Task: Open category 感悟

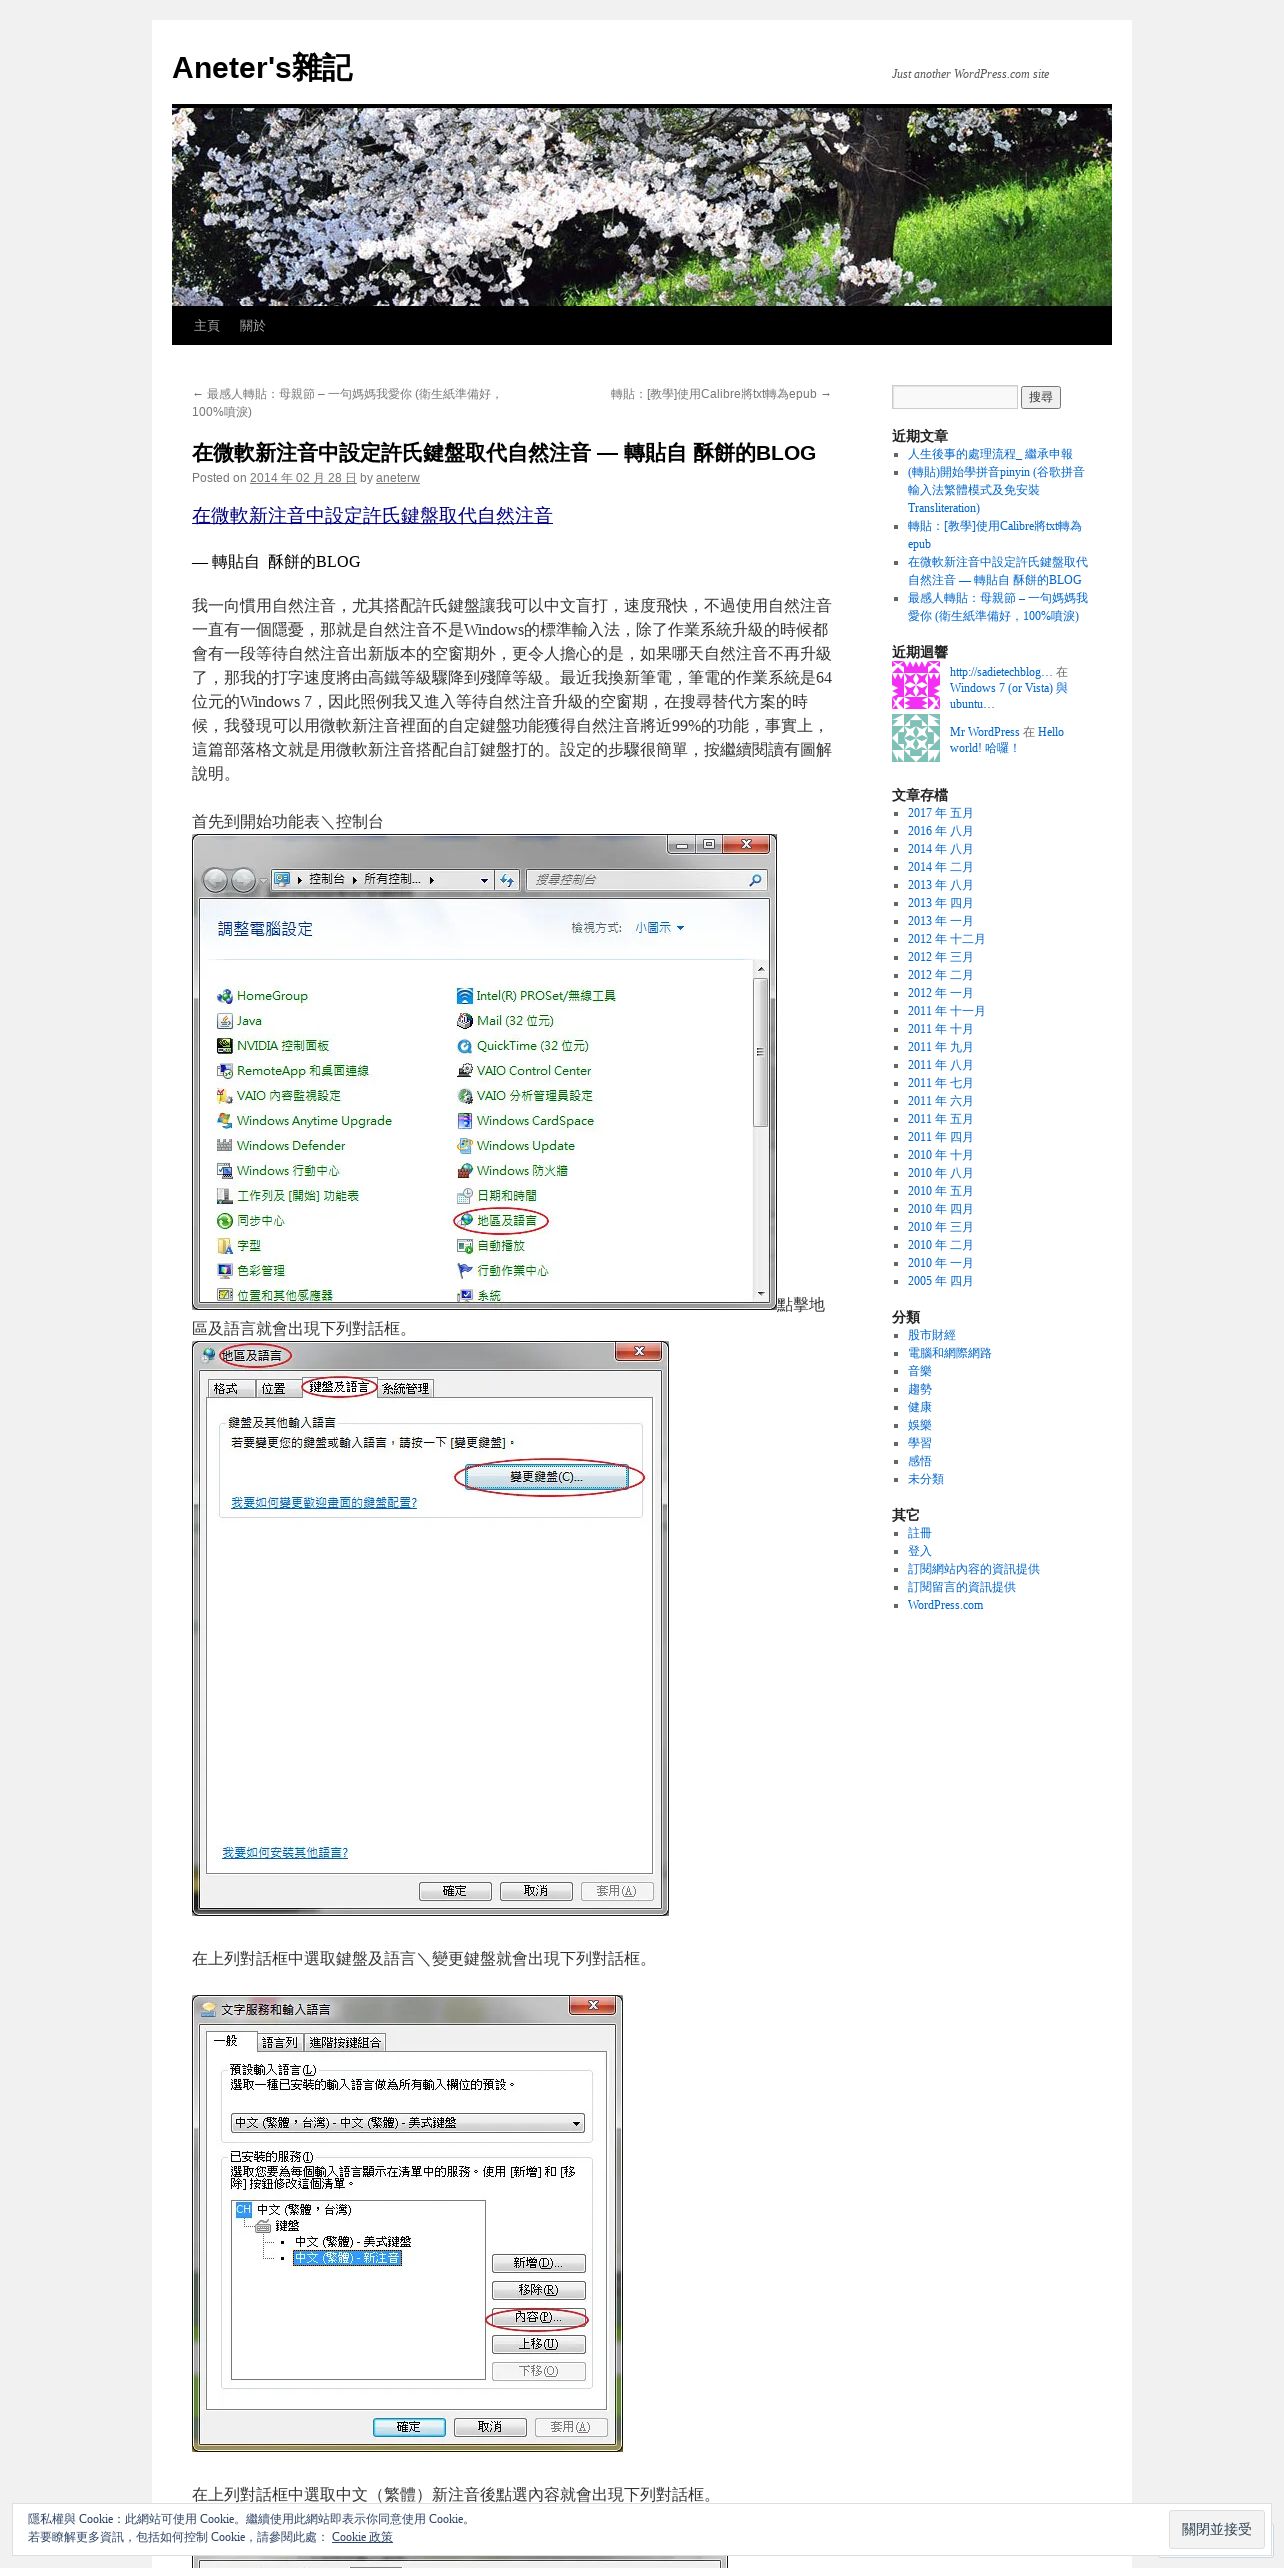Action: (x=919, y=1461)
